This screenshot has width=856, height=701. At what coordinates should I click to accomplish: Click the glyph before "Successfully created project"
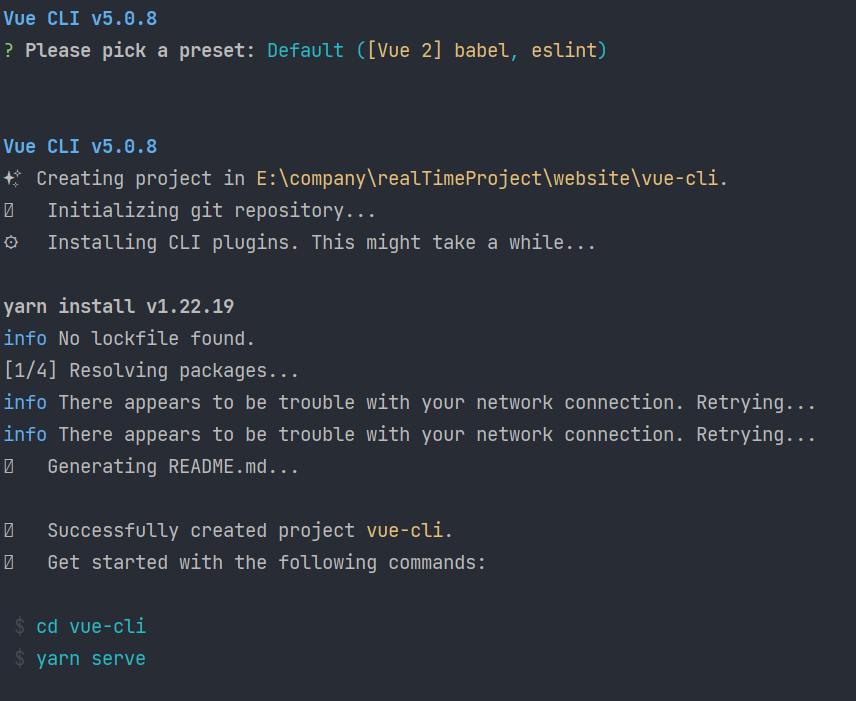tap(9, 531)
